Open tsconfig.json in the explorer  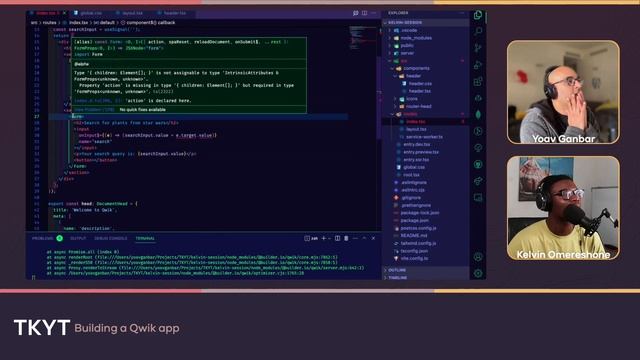[x=414, y=251]
